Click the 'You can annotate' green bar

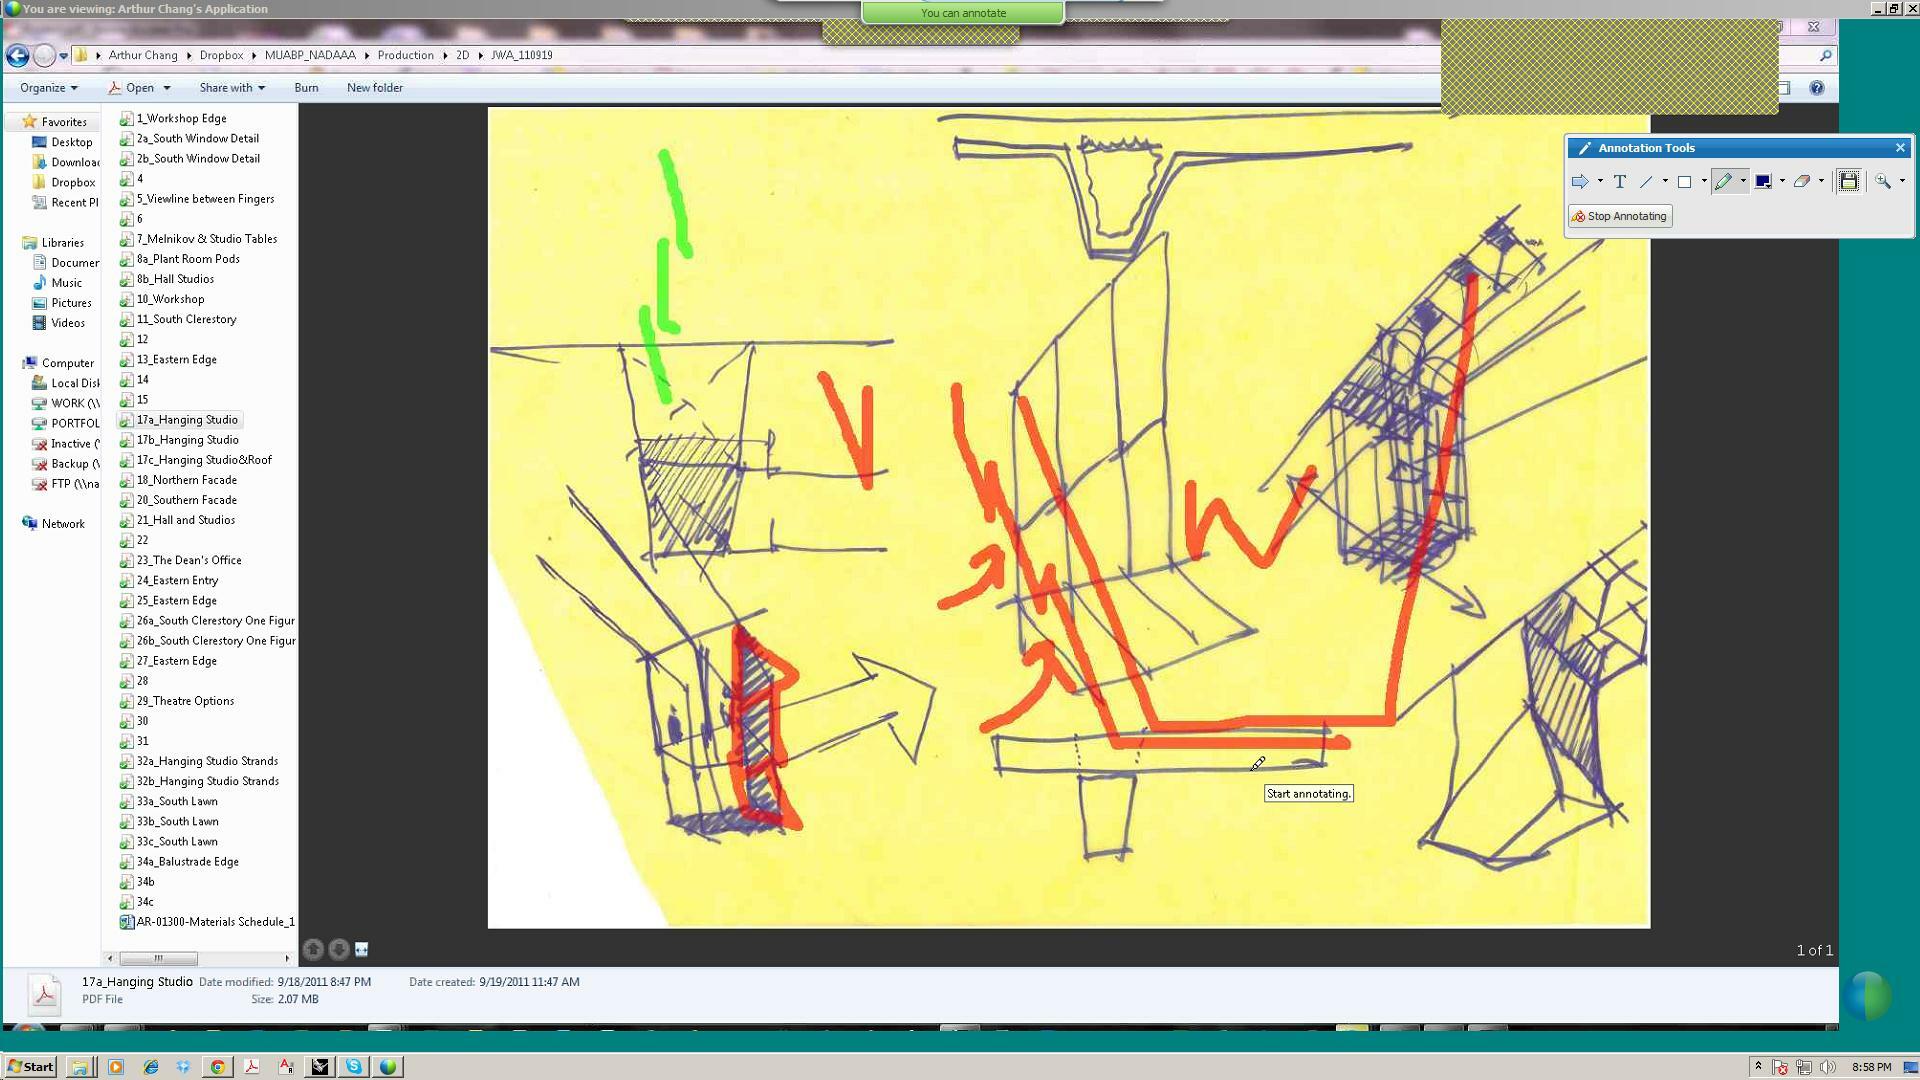point(963,13)
